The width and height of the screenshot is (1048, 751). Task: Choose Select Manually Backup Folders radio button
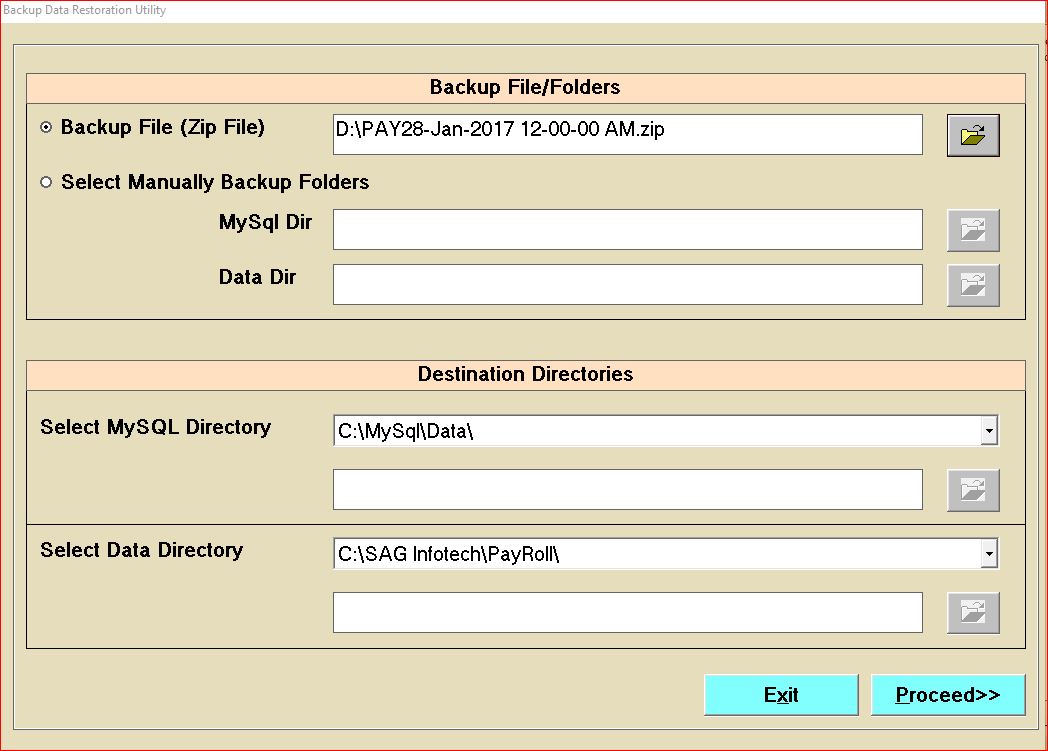click(46, 183)
